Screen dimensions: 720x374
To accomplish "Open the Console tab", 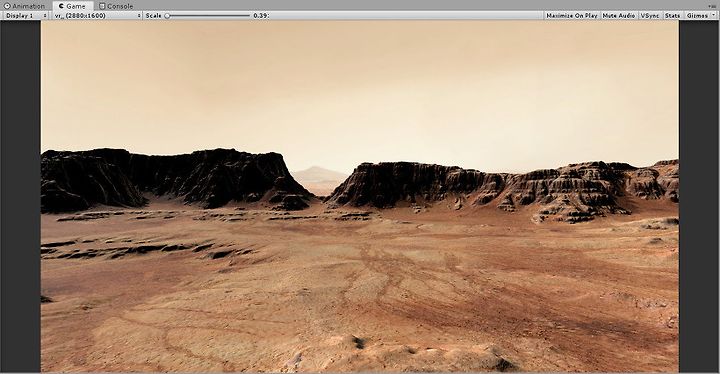I will (x=117, y=6).
